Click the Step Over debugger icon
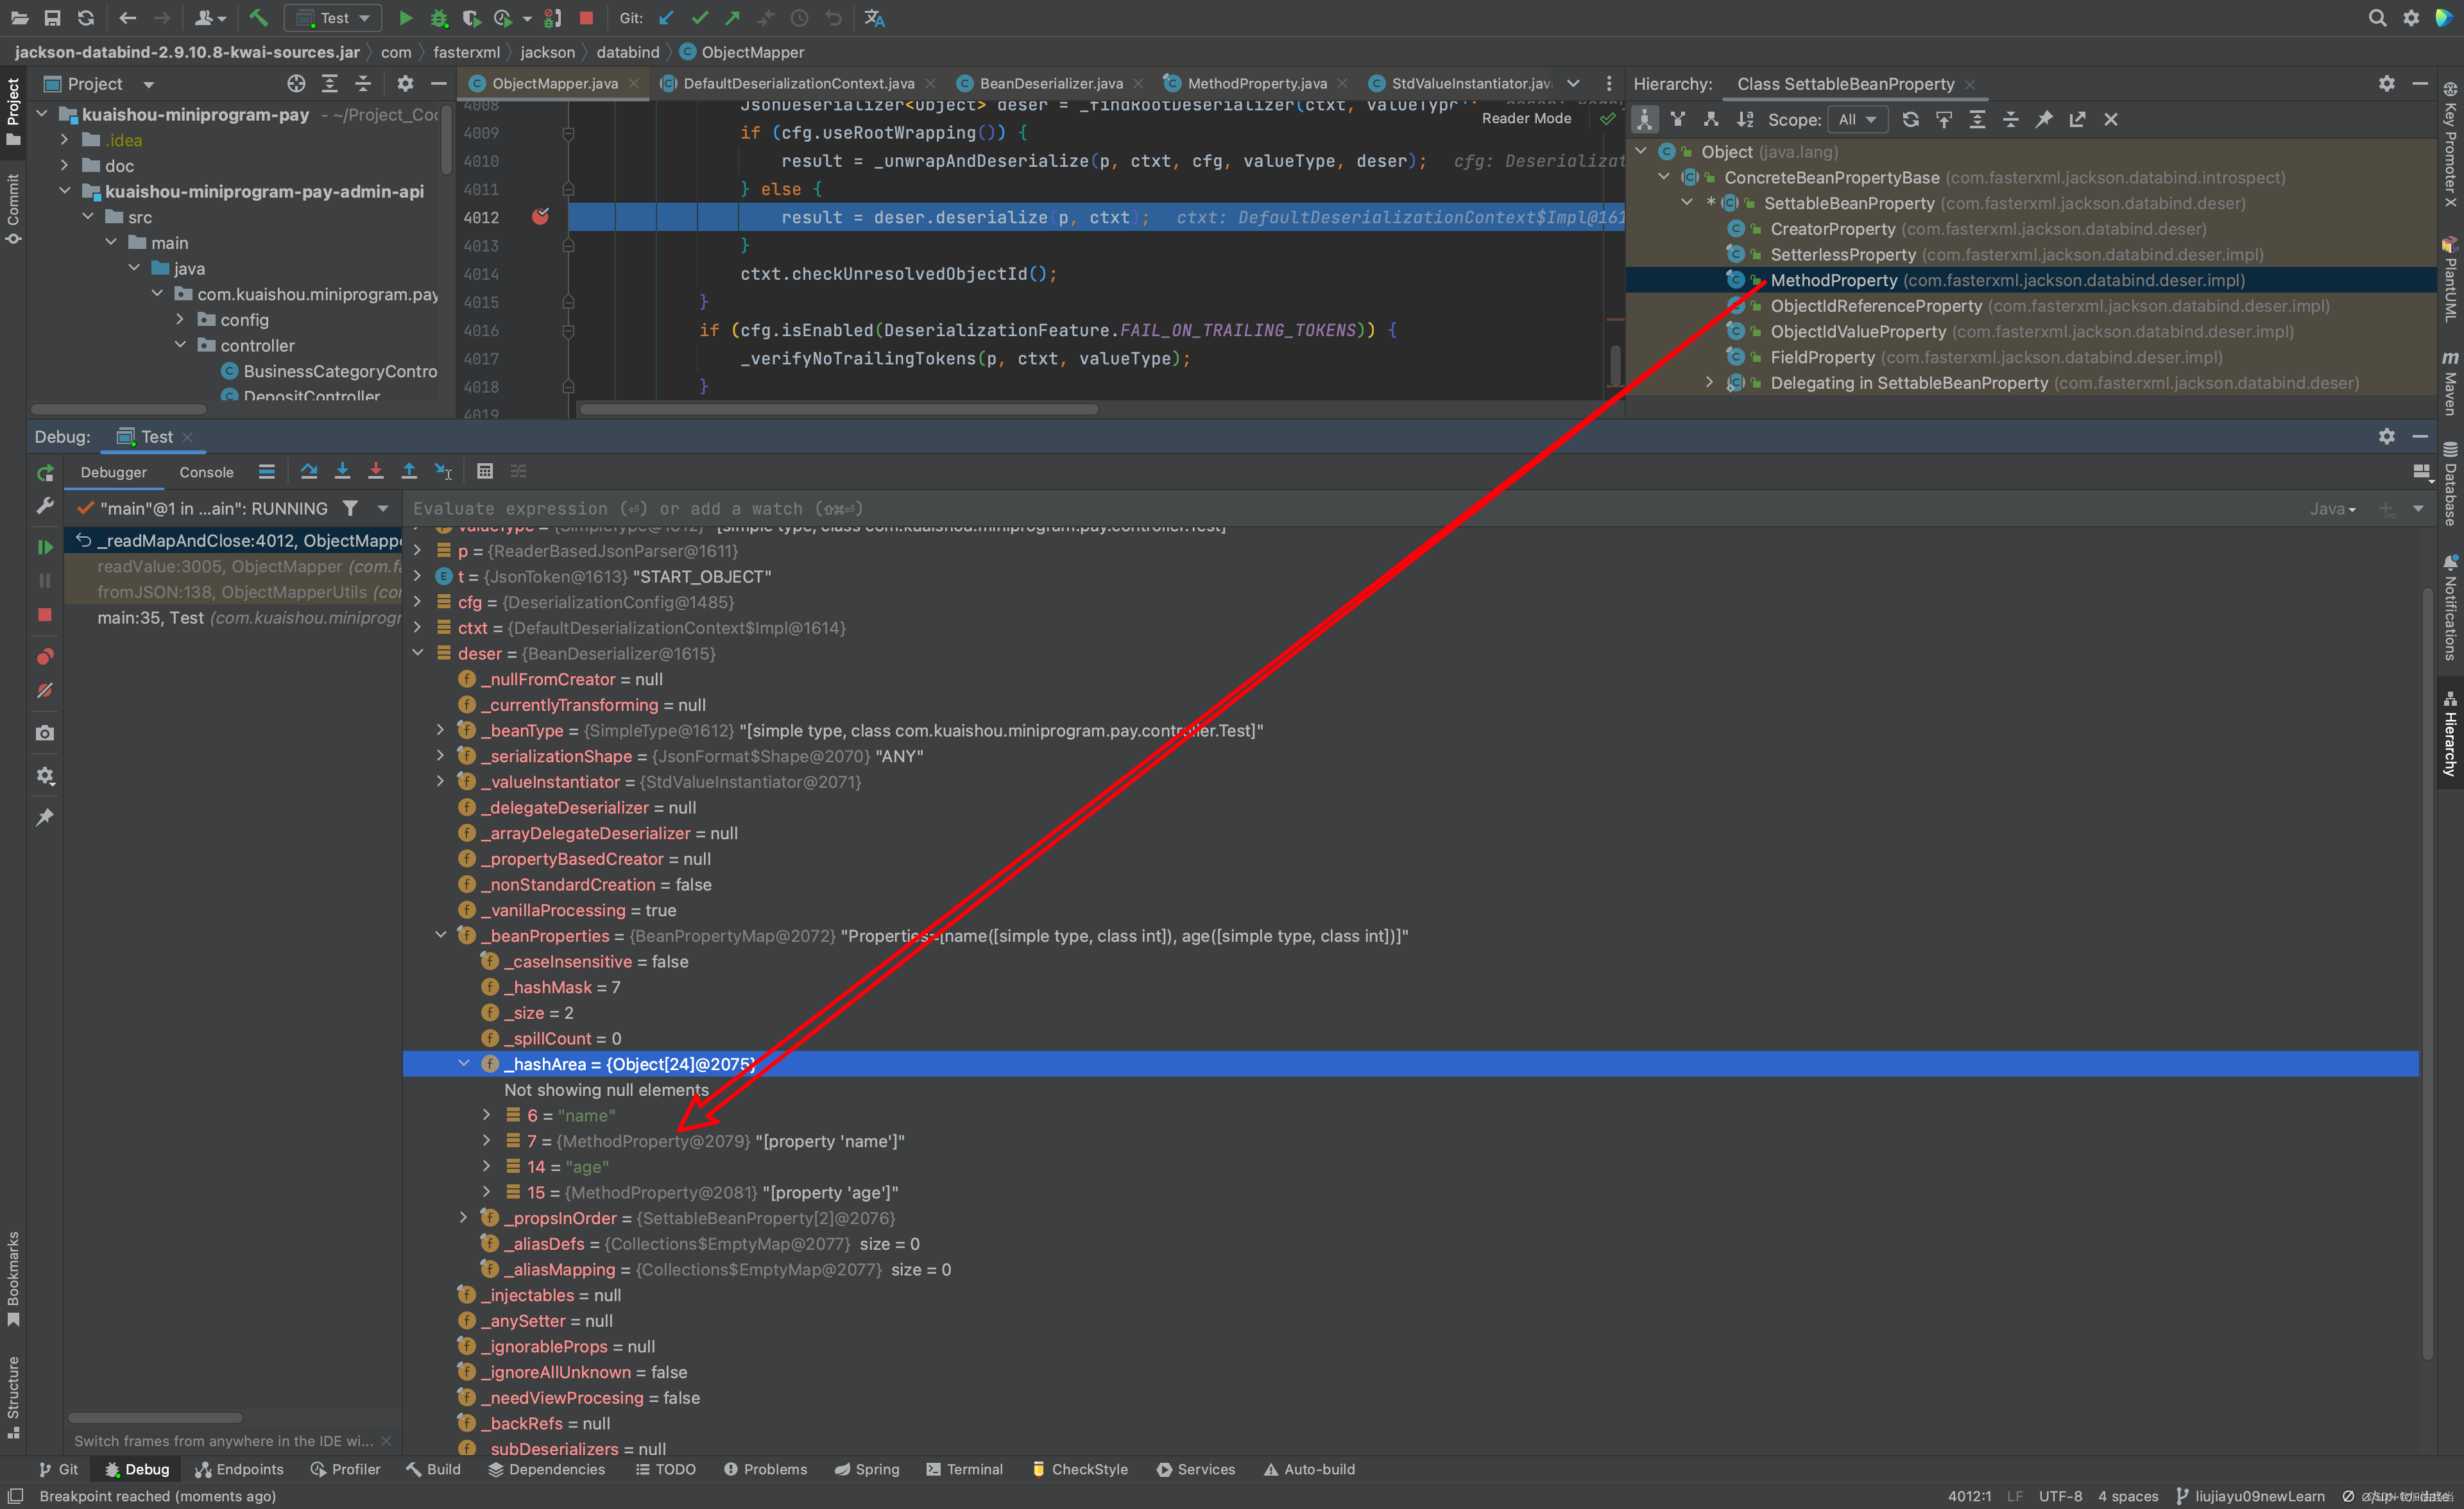The image size is (2464, 1509). tap(309, 471)
